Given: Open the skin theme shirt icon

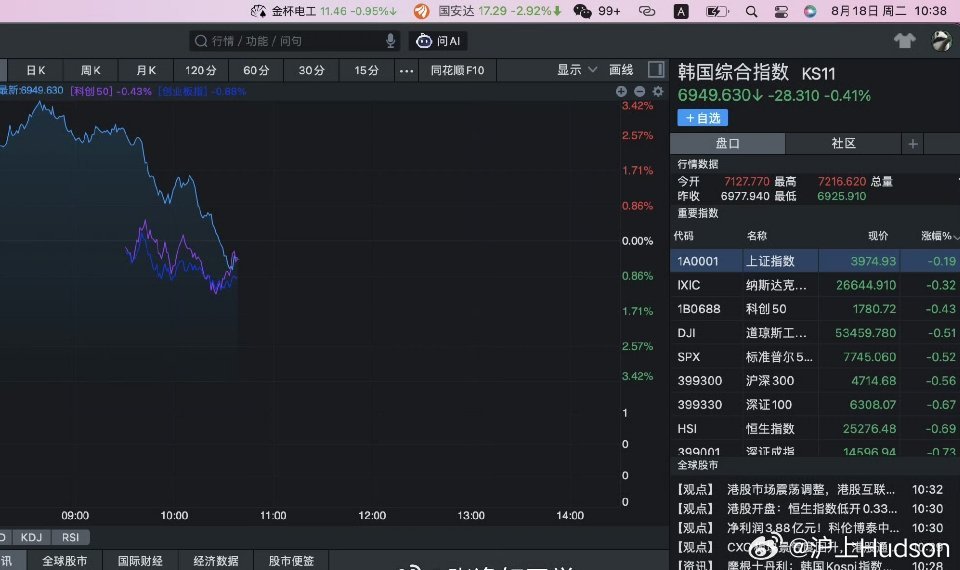Looking at the screenshot, I should [904, 41].
